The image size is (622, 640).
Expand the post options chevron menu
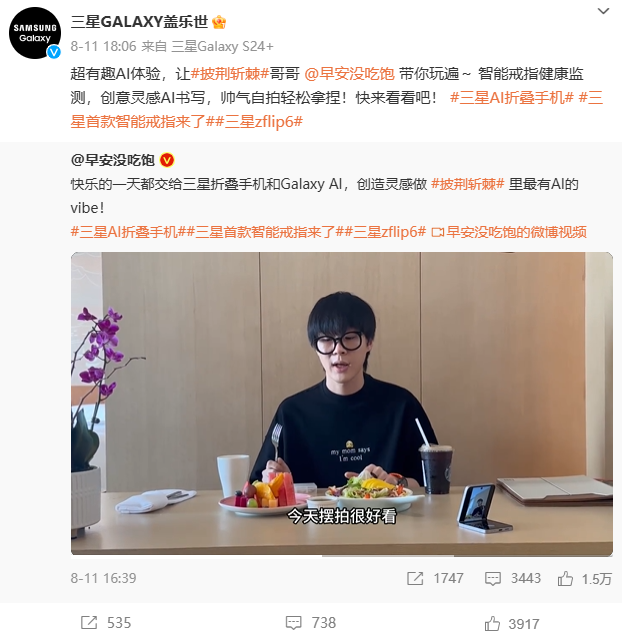603,11
